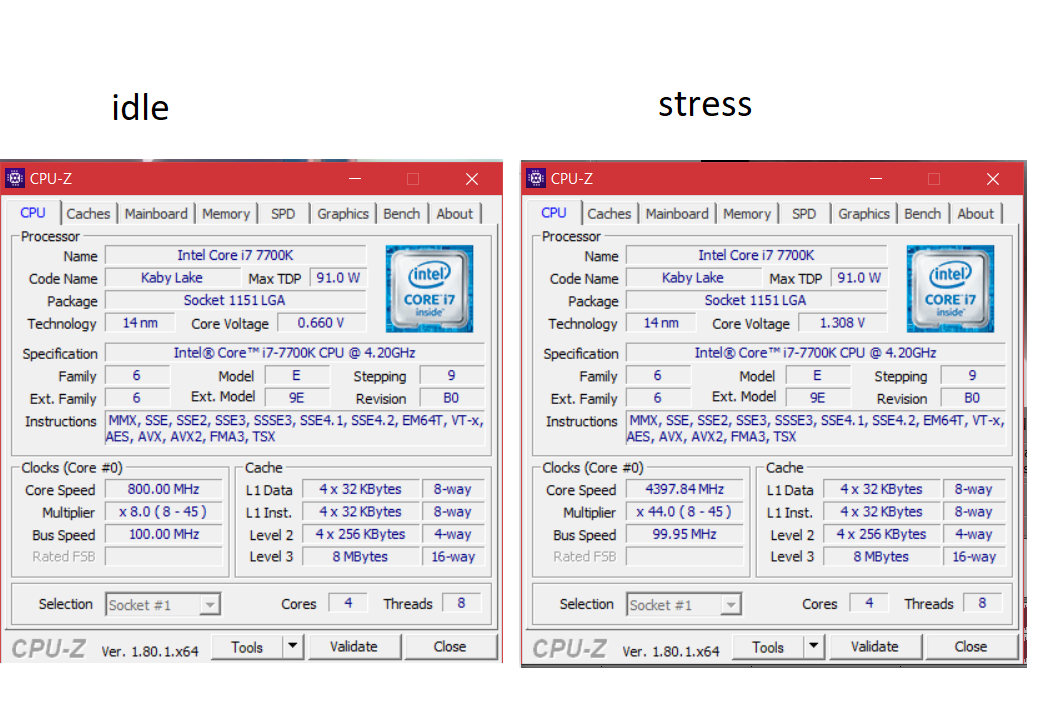Viewport: 1044px width, 716px height.
Task: Click Validate button in stress window
Action: [874, 647]
